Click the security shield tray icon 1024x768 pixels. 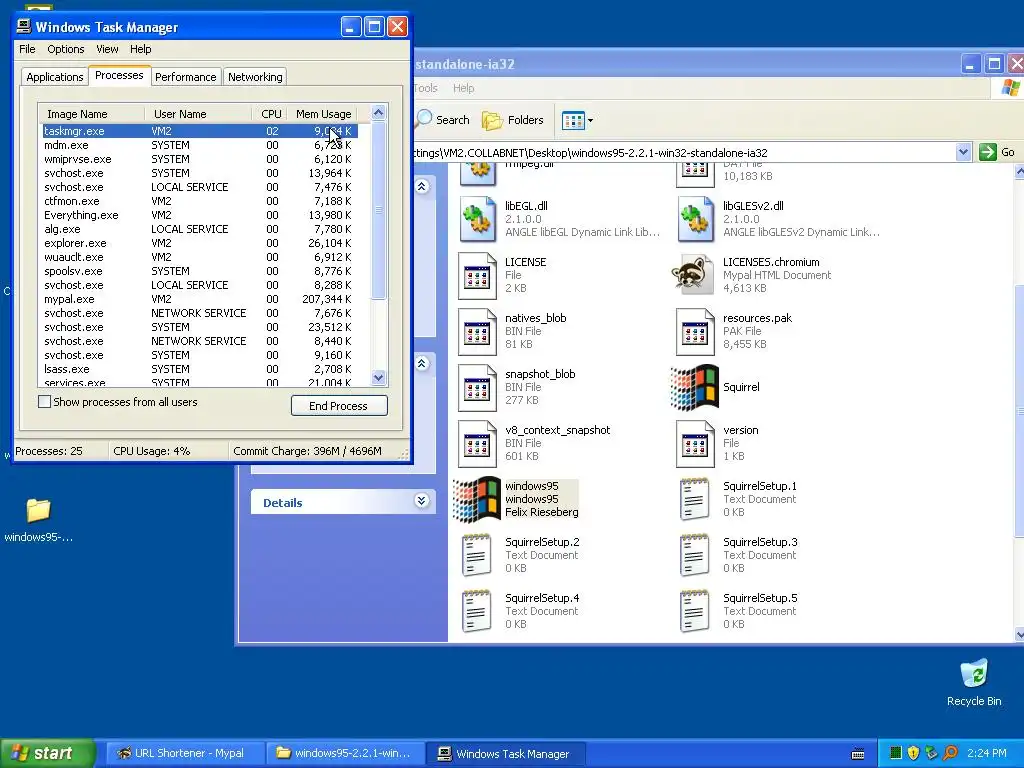914,753
